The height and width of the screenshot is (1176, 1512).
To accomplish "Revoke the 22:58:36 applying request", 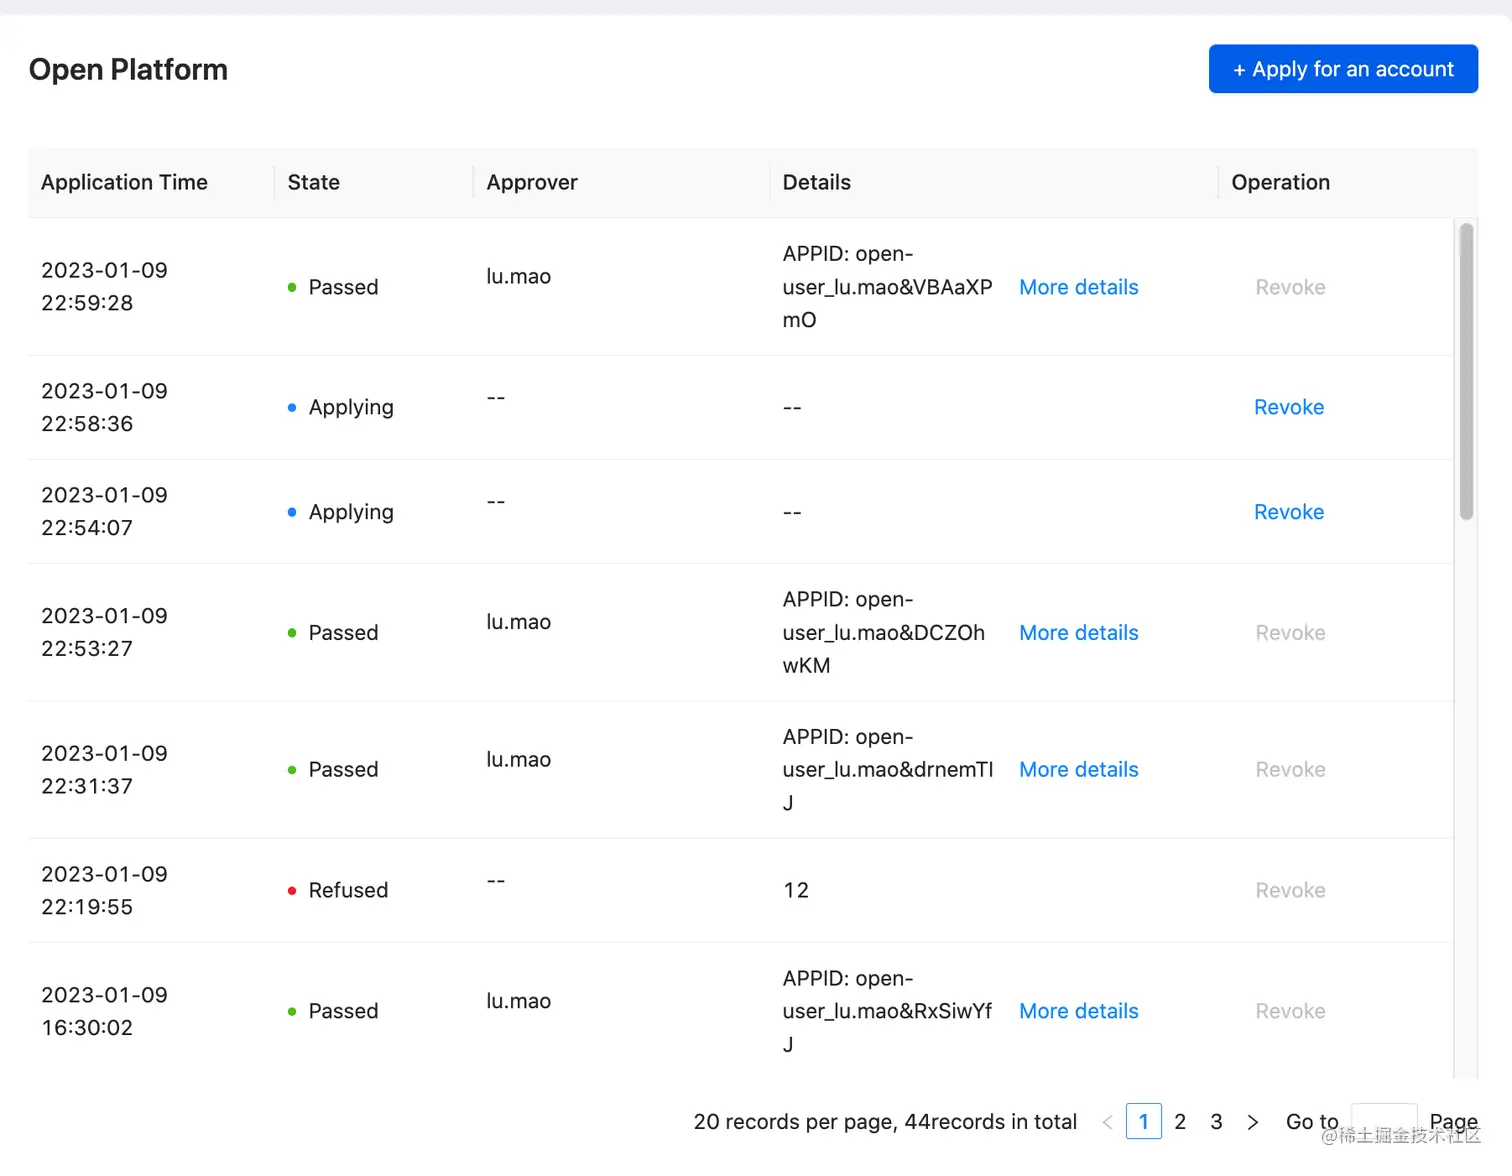I will tap(1288, 407).
